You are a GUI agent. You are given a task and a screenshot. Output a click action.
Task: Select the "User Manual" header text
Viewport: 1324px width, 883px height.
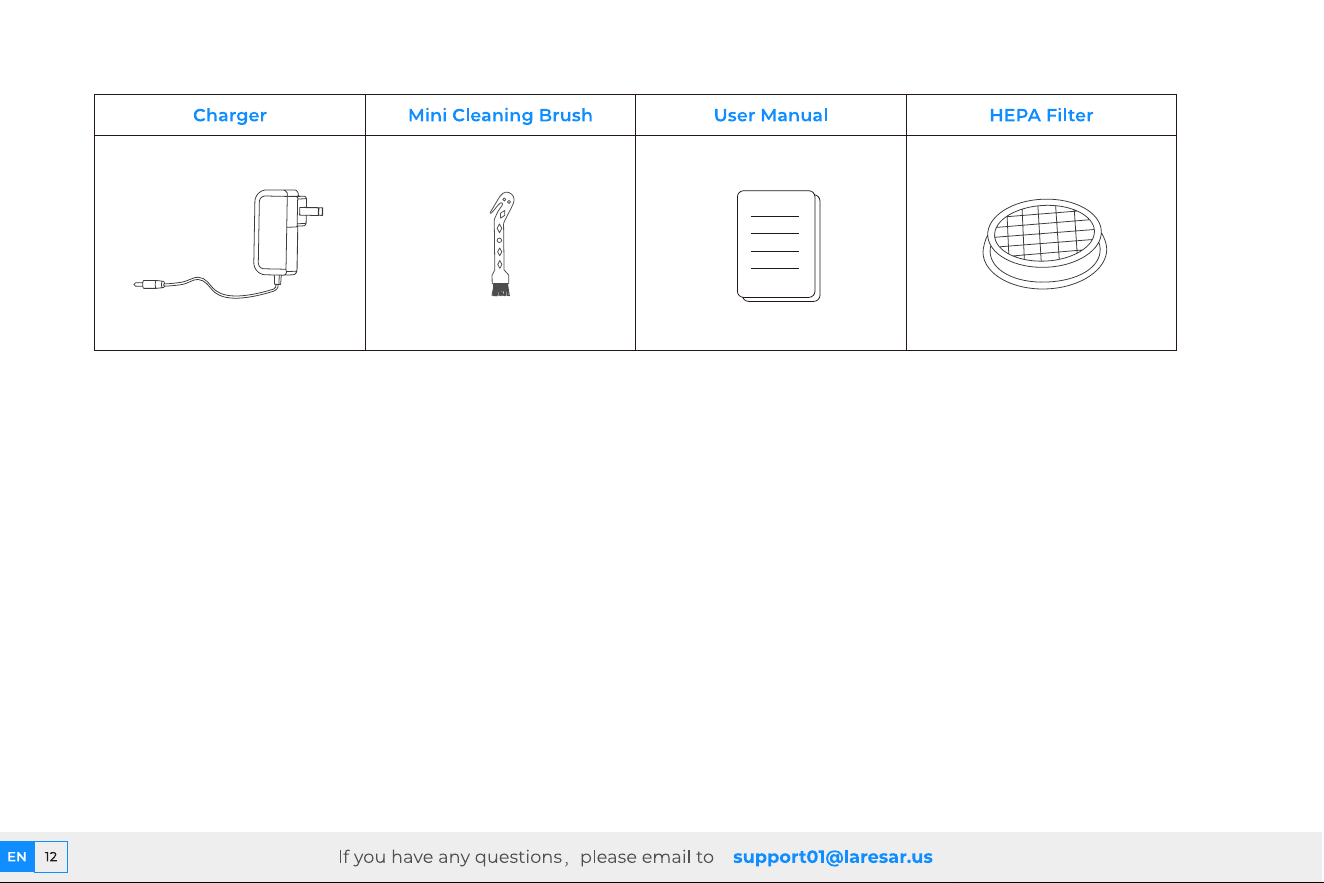pos(771,115)
